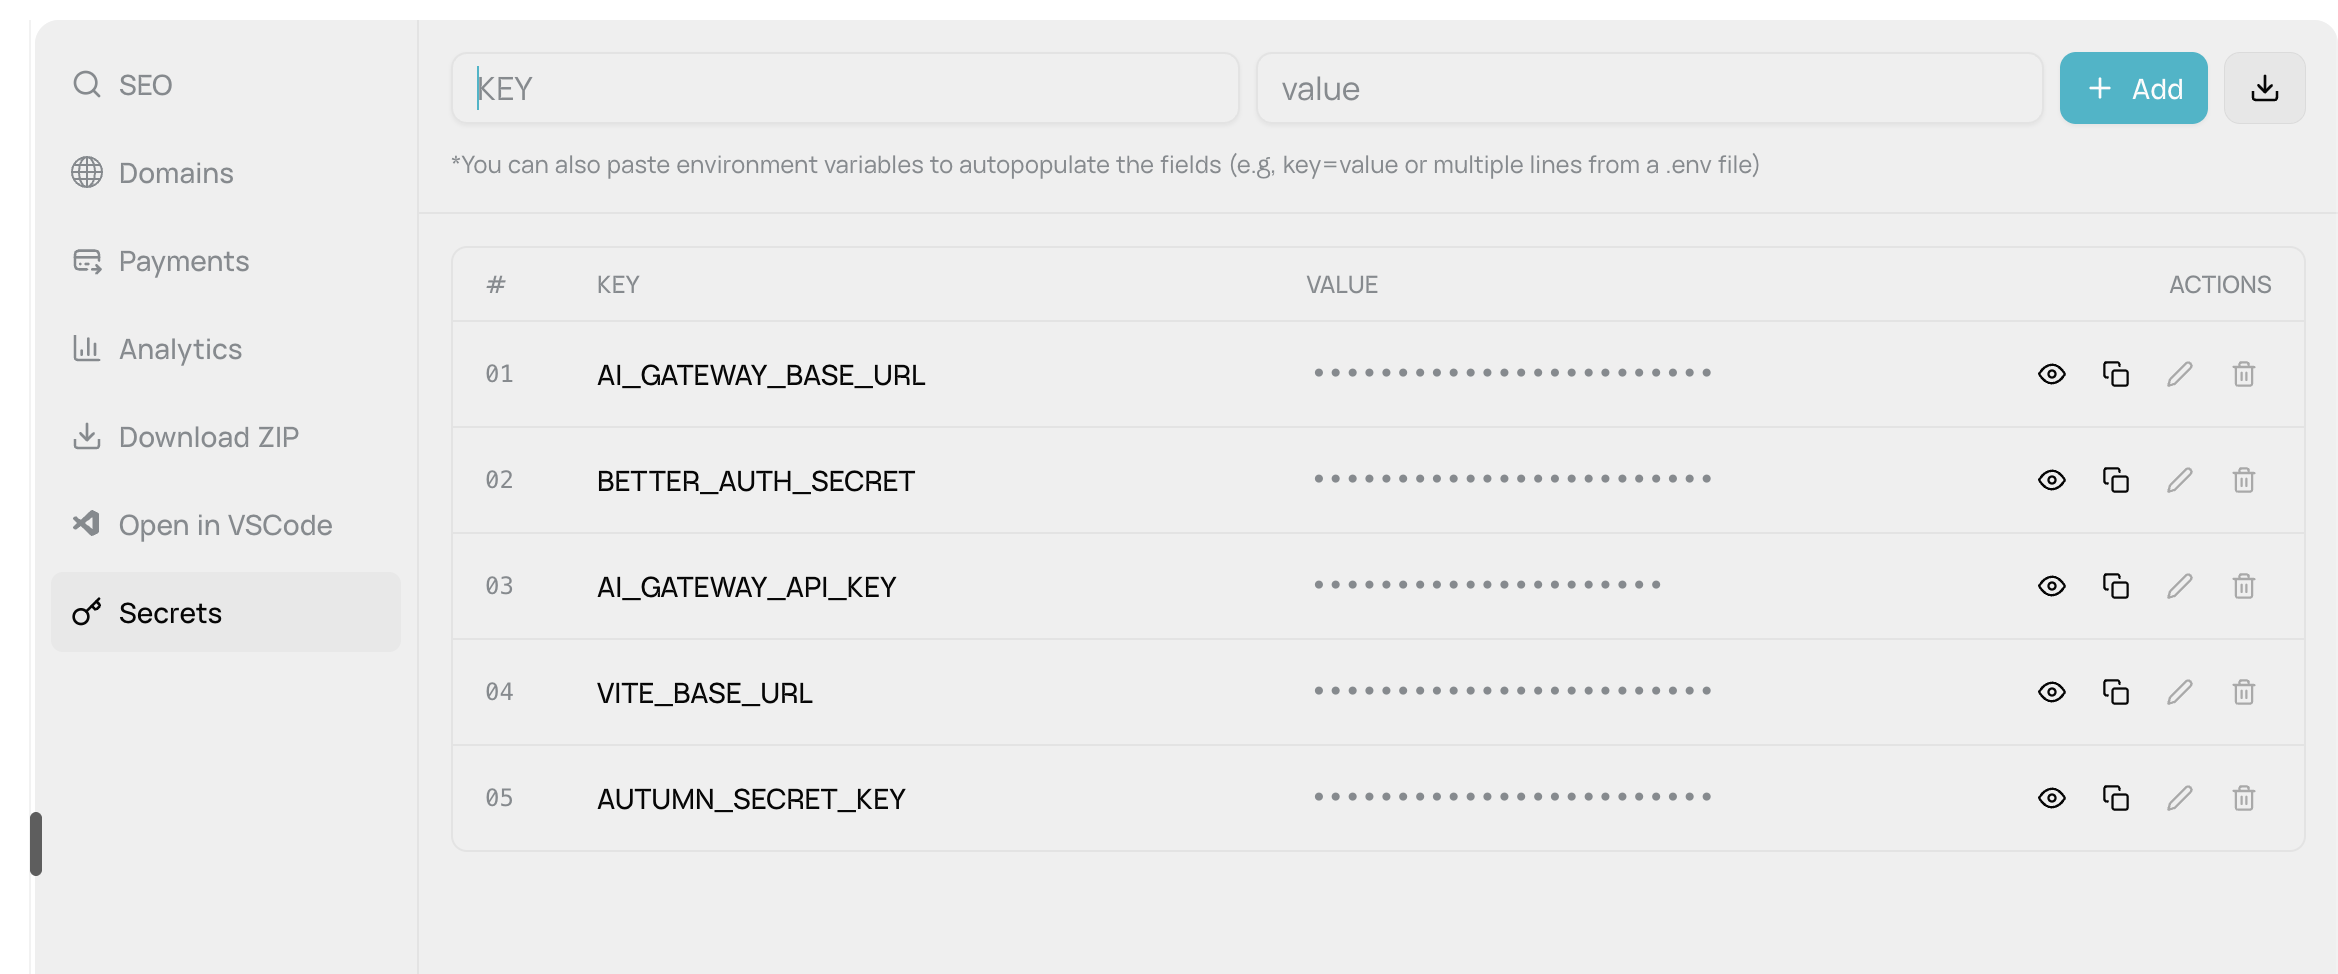The image size is (2338, 974).
Task: Copy the VITE_BASE_URL value
Action: 2115,692
